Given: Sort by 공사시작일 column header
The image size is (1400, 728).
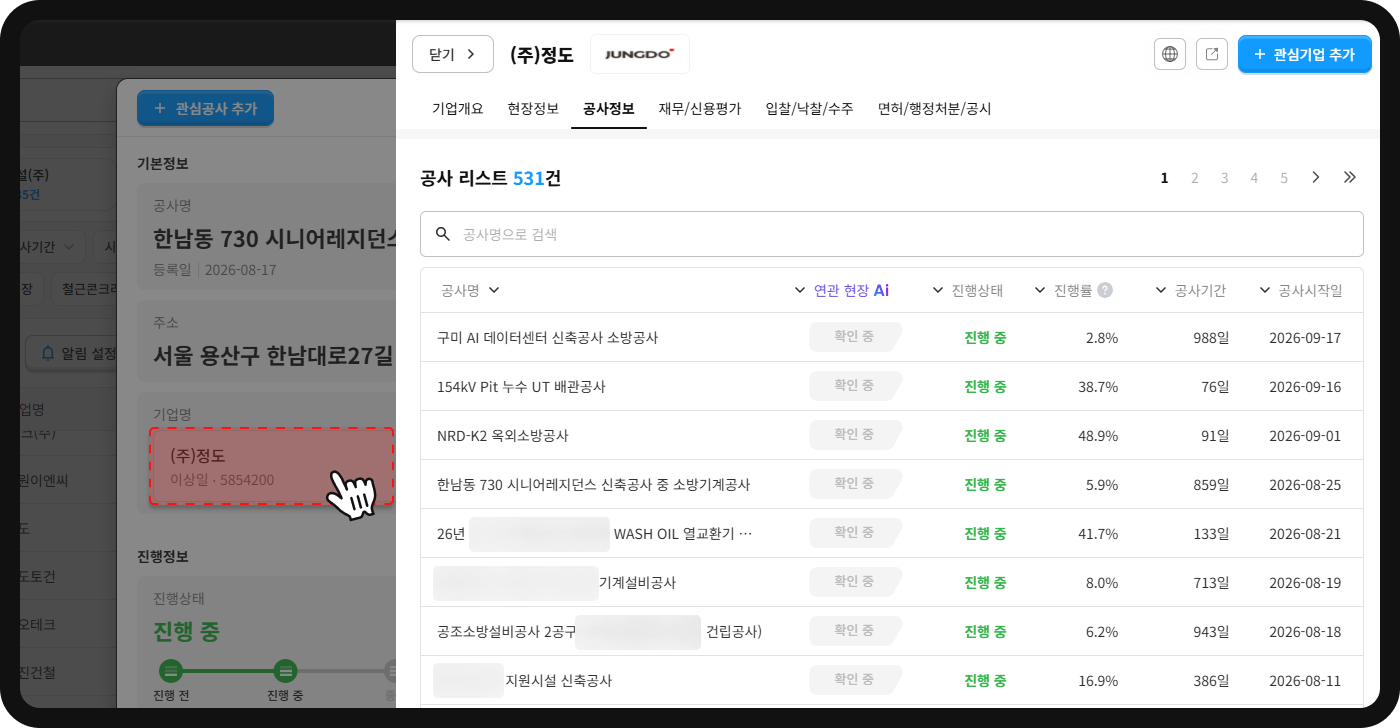Looking at the screenshot, I should click(x=1300, y=290).
